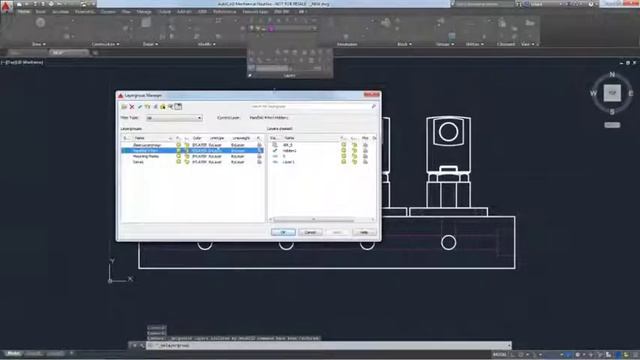Select the Base Layergroup row
Screen dimensions: 640x360
pyautogui.click(x=193, y=145)
